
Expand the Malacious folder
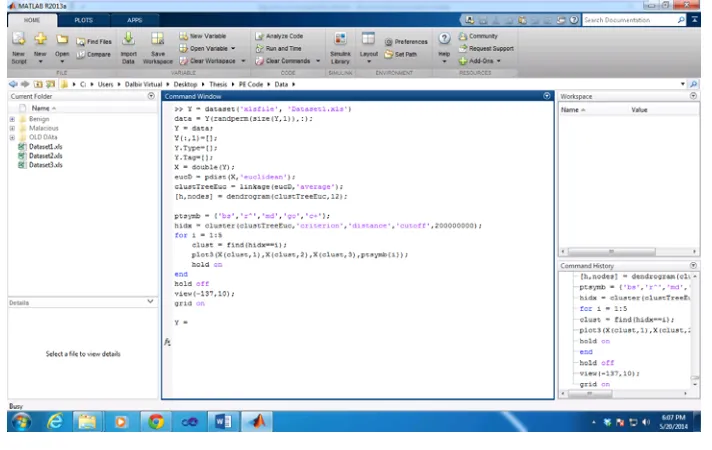click(12, 128)
